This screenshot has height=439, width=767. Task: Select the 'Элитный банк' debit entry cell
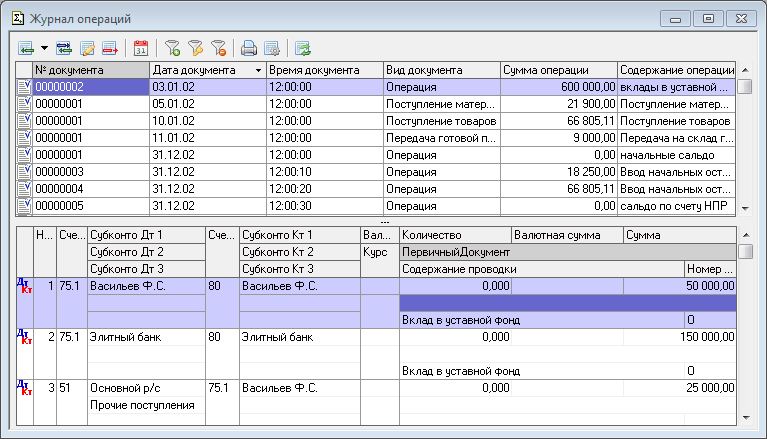pyautogui.click(x=146, y=338)
